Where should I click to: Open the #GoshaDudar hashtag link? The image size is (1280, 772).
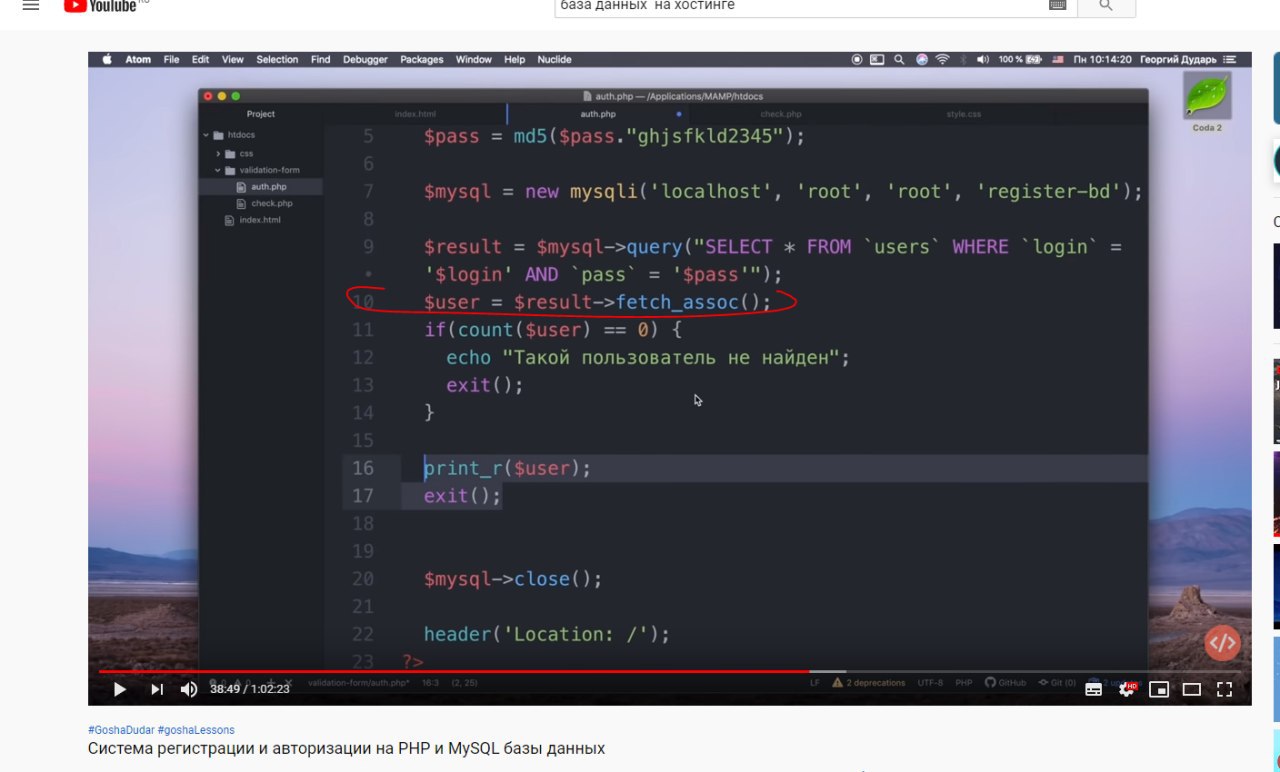[x=121, y=730]
